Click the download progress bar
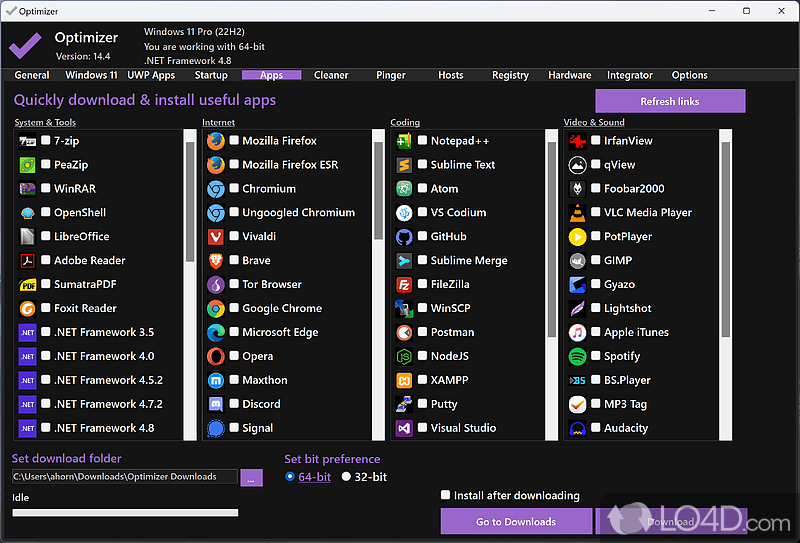 click(125, 512)
